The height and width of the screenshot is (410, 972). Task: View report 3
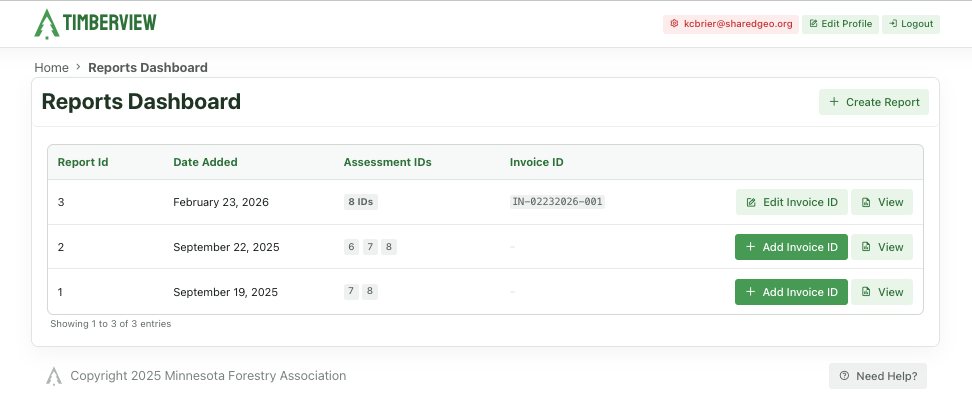881,202
